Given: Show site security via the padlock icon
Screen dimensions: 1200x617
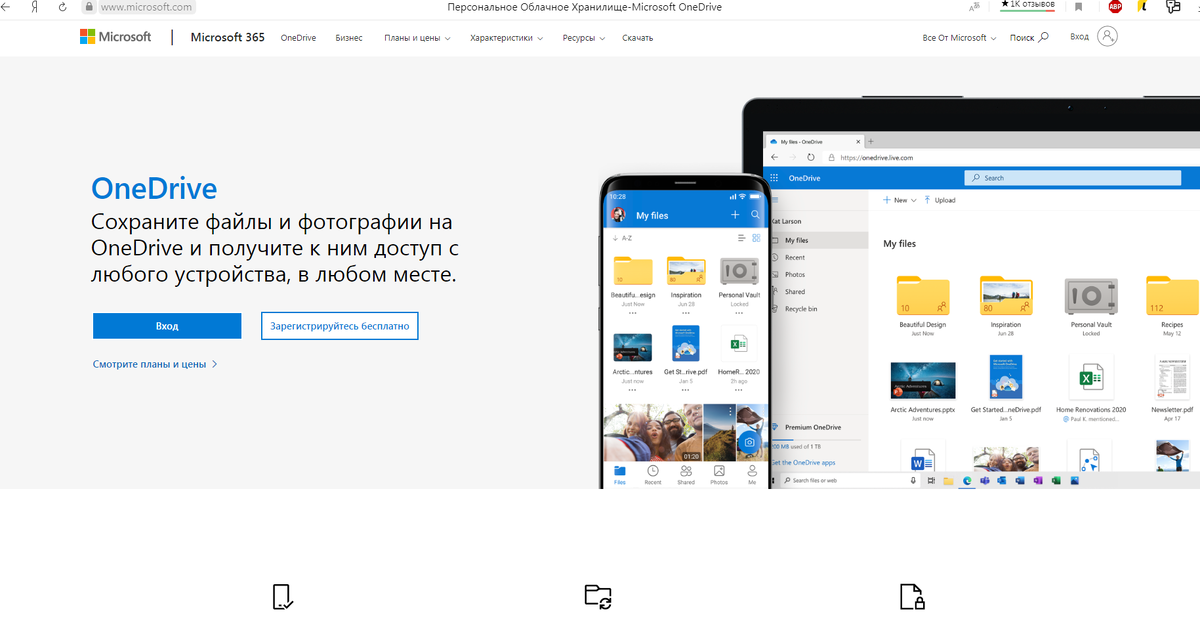Looking at the screenshot, I should (89, 7).
